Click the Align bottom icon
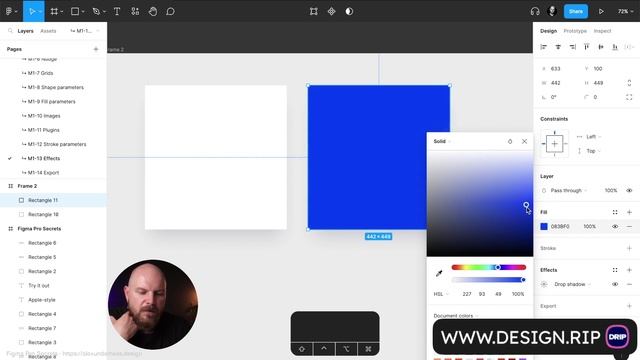Viewport: 640px width, 360px height. (x=615, y=47)
